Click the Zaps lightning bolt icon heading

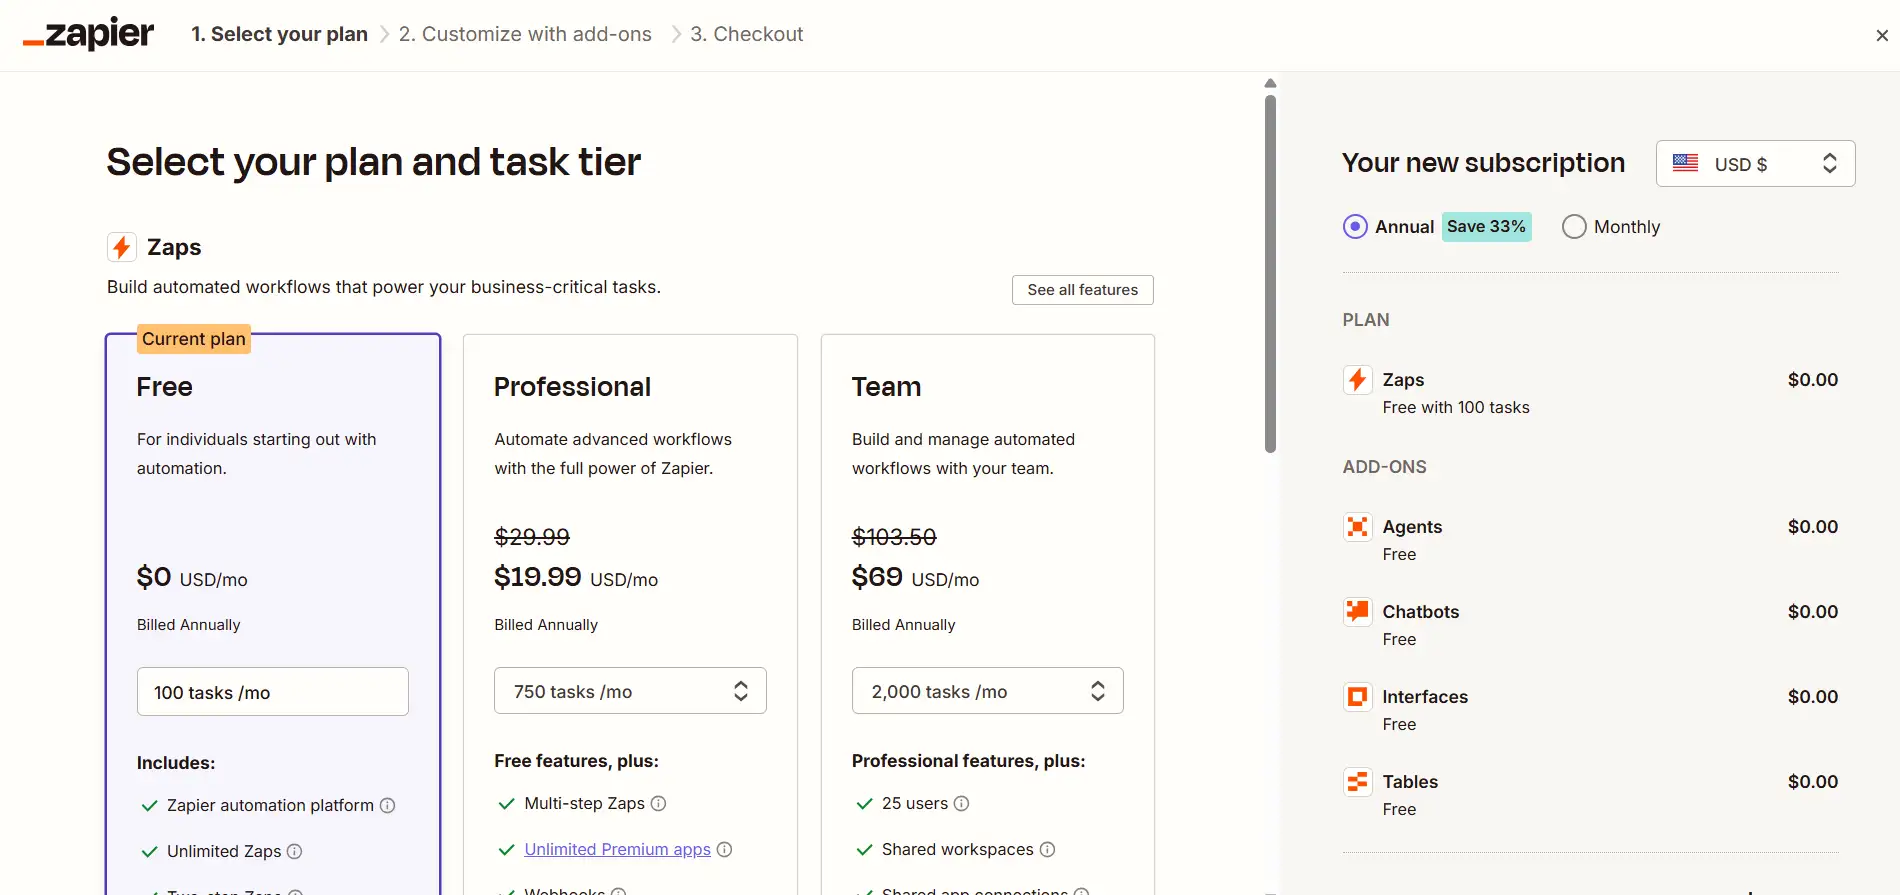122,247
